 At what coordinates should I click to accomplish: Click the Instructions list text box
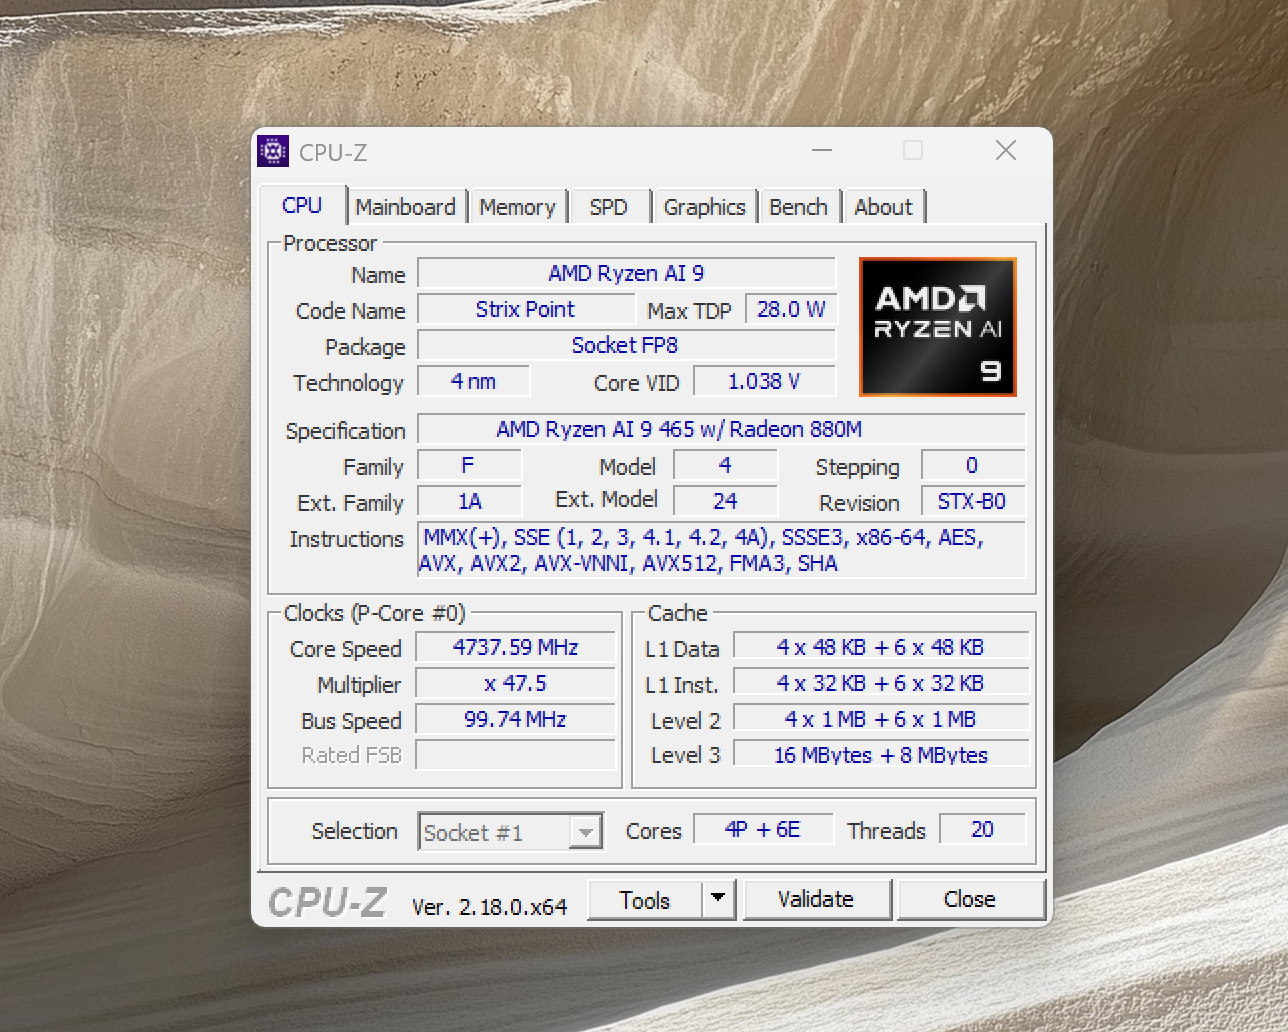720,550
